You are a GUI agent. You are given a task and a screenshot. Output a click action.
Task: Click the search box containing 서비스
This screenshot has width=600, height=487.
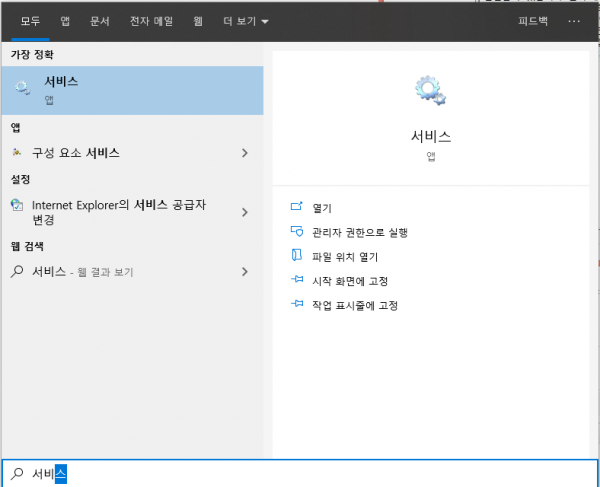pos(300,474)
